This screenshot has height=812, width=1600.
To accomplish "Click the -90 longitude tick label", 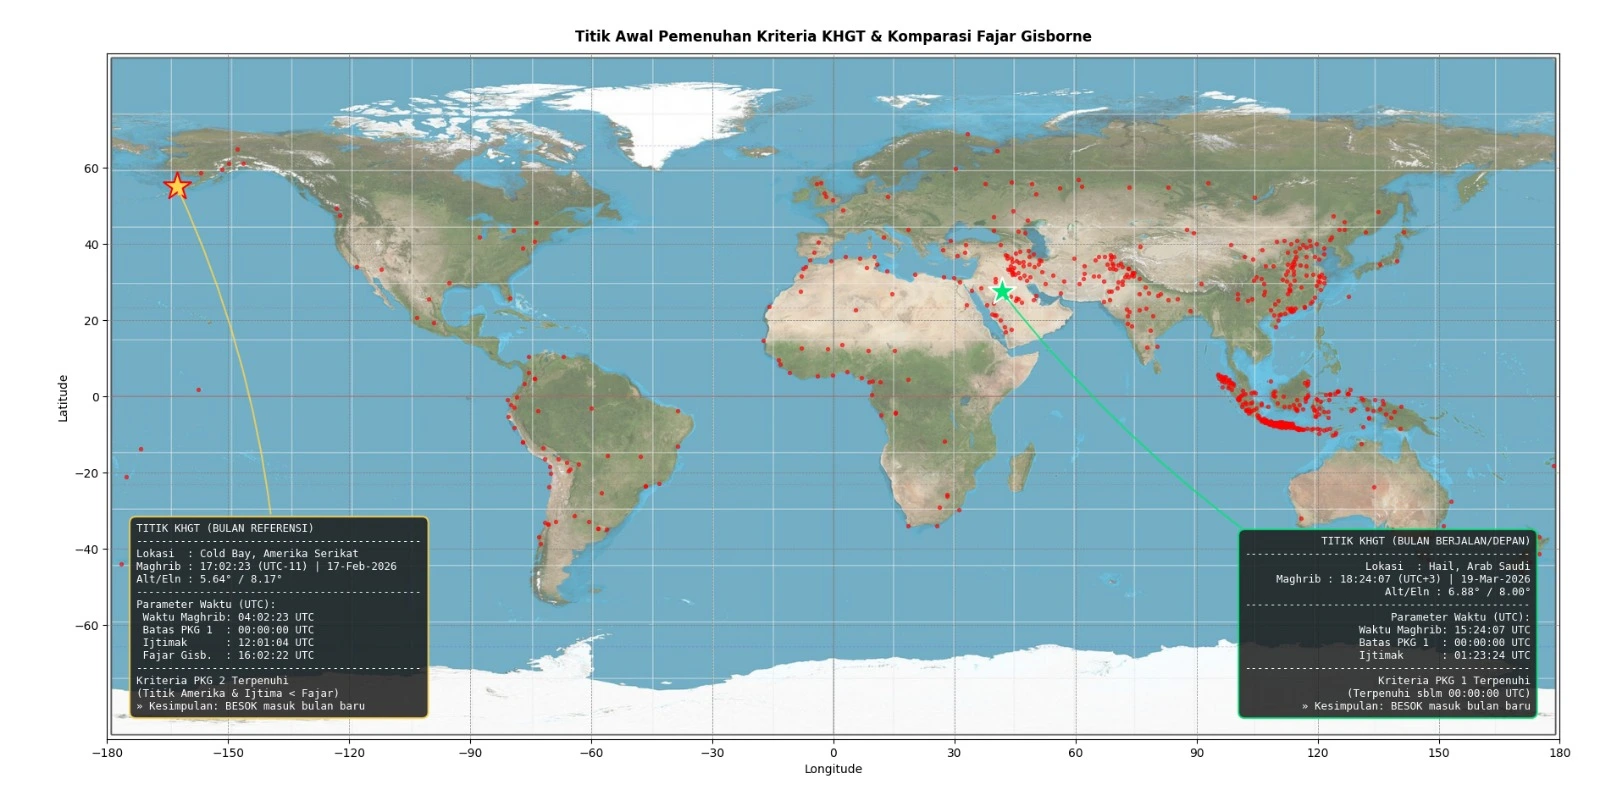I will click(470, 753).
